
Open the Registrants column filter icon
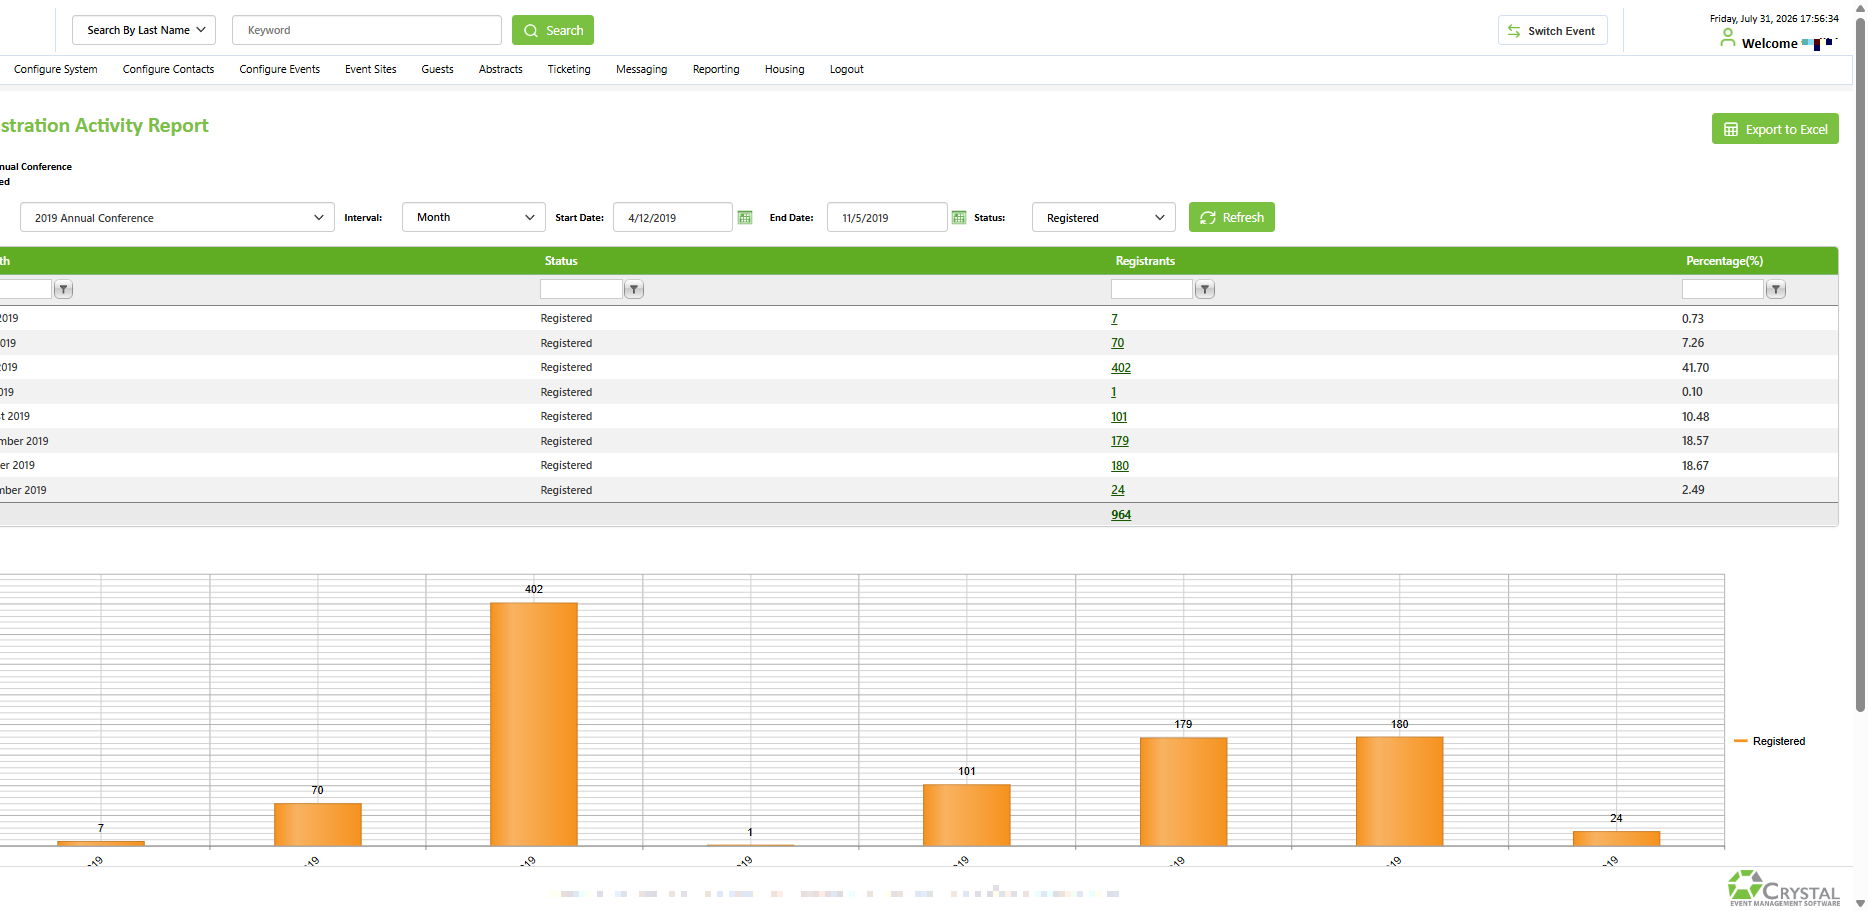[1205, 290]
